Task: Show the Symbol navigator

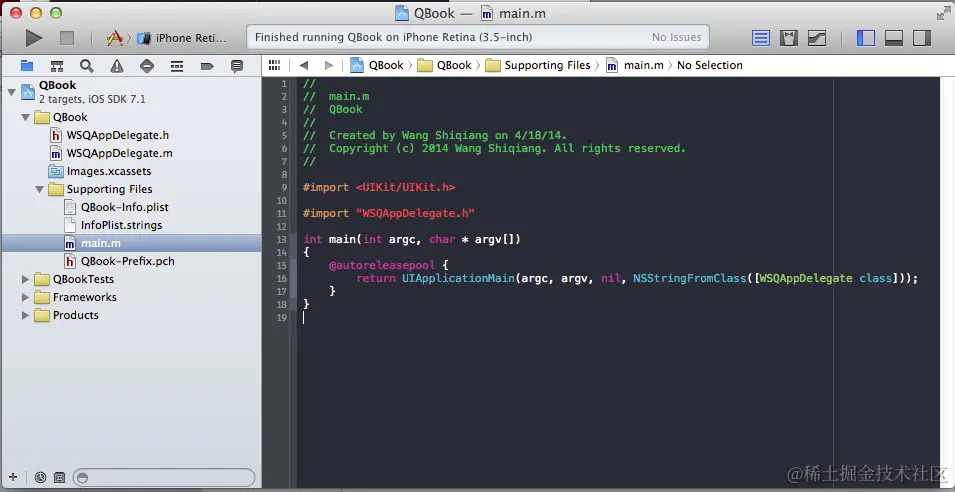Action: [x=57, y=66]
